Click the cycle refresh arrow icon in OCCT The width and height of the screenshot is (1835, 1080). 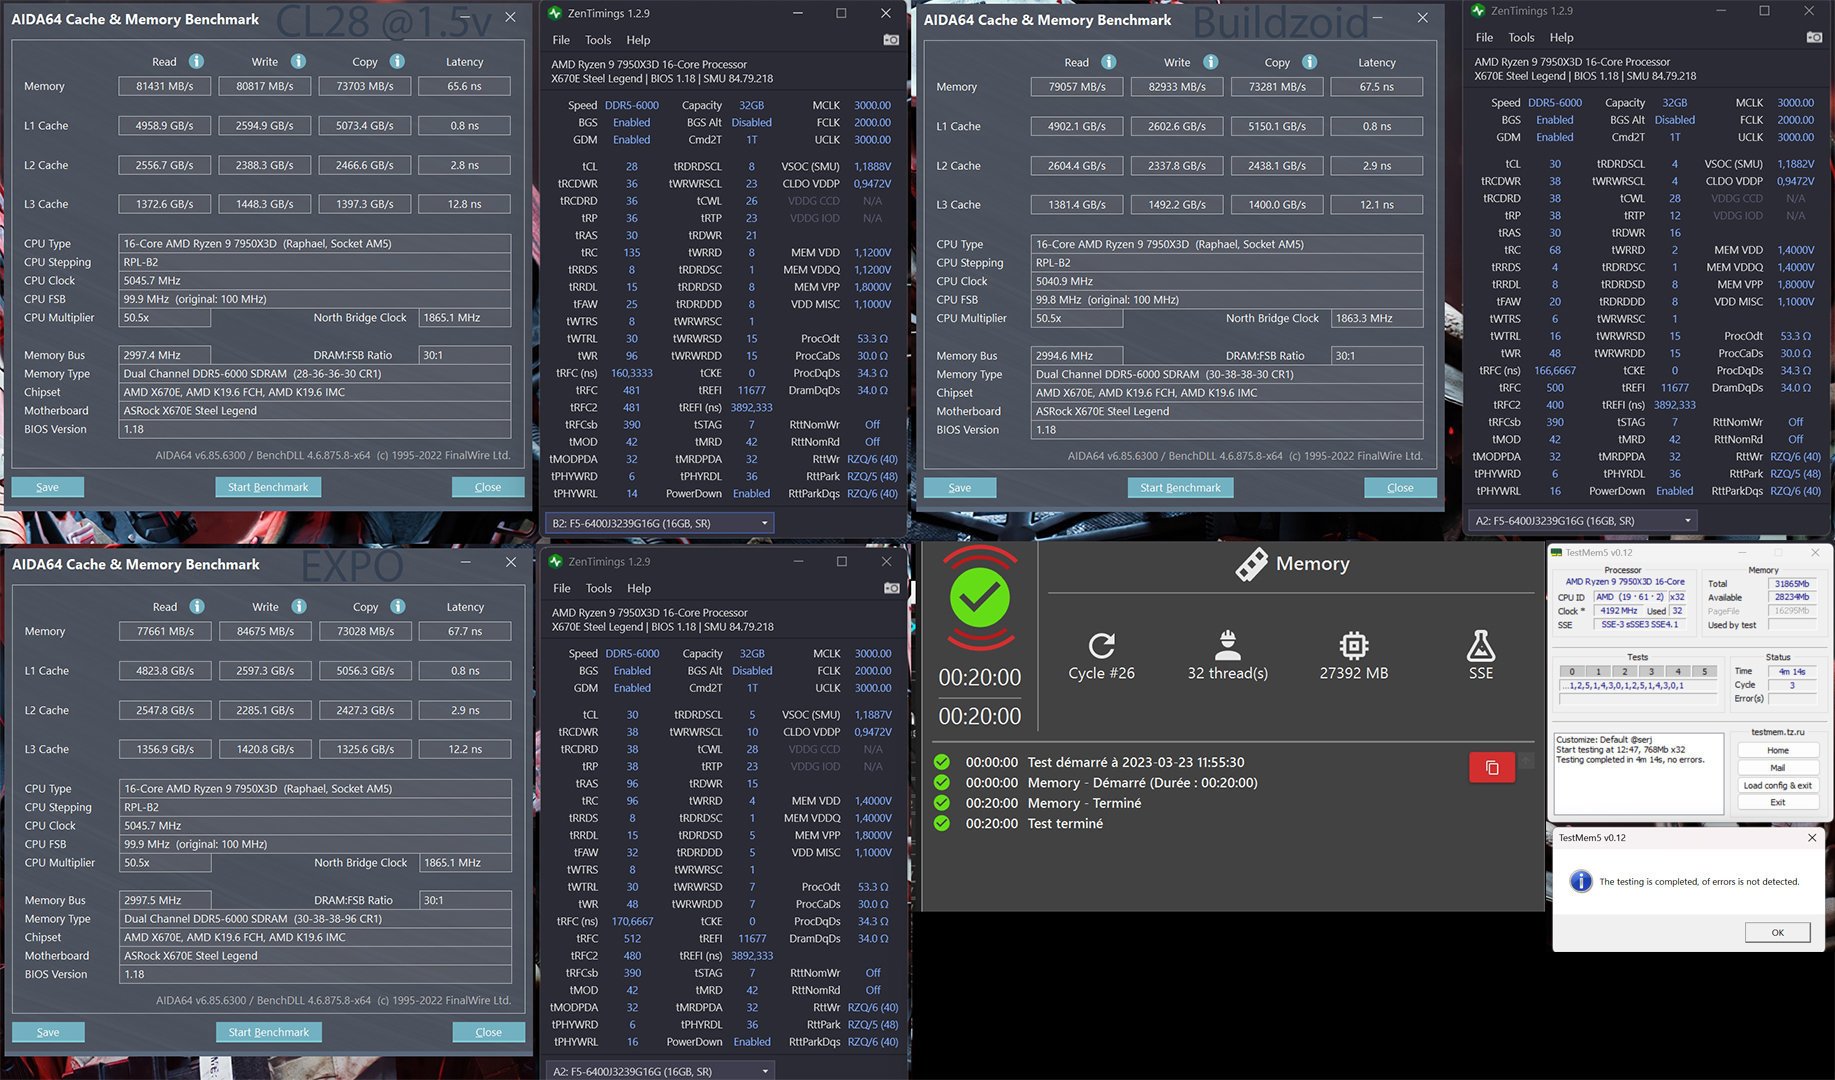pos(1101,645)
